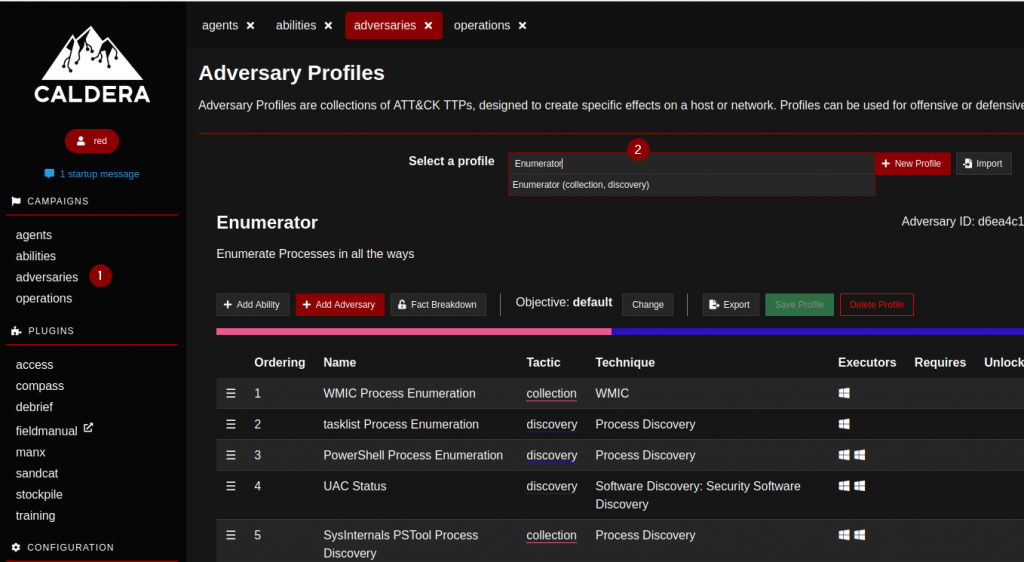
Task: Click the drag handle for tasklist Process Enumeration
Action: 231,424
